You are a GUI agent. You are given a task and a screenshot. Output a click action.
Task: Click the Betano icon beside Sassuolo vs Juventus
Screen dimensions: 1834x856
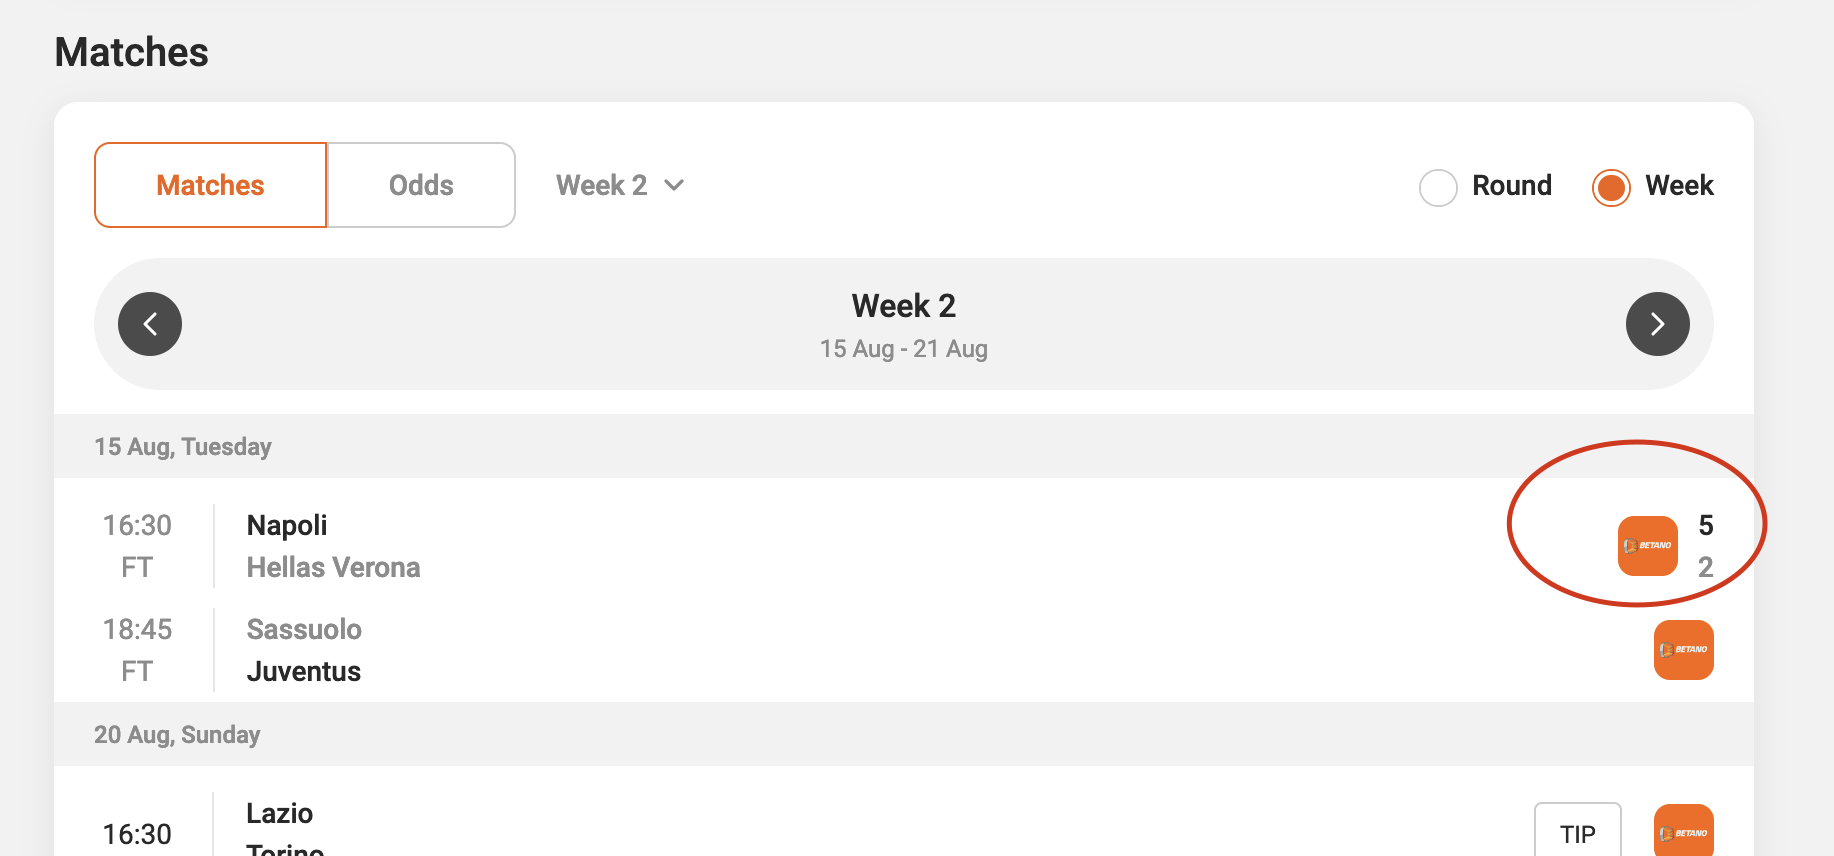(1684, 649)
